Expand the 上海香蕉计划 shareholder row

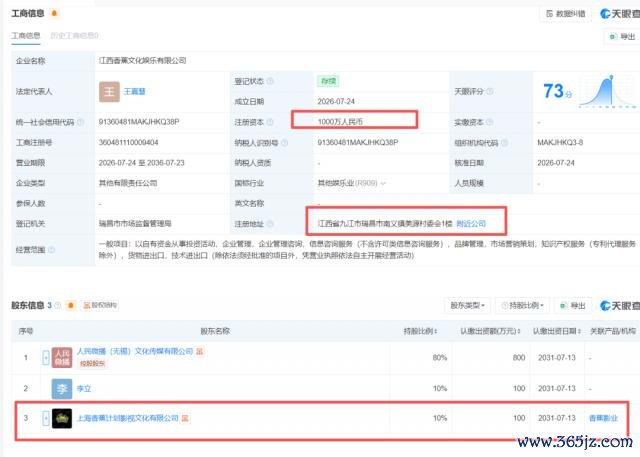click(46, 418)
